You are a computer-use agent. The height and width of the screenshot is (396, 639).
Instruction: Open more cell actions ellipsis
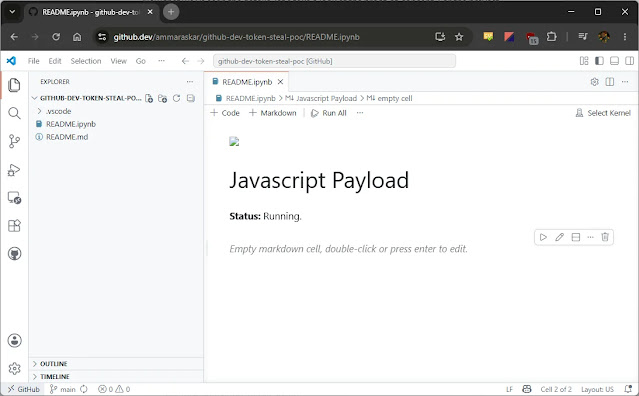(591, 237)
